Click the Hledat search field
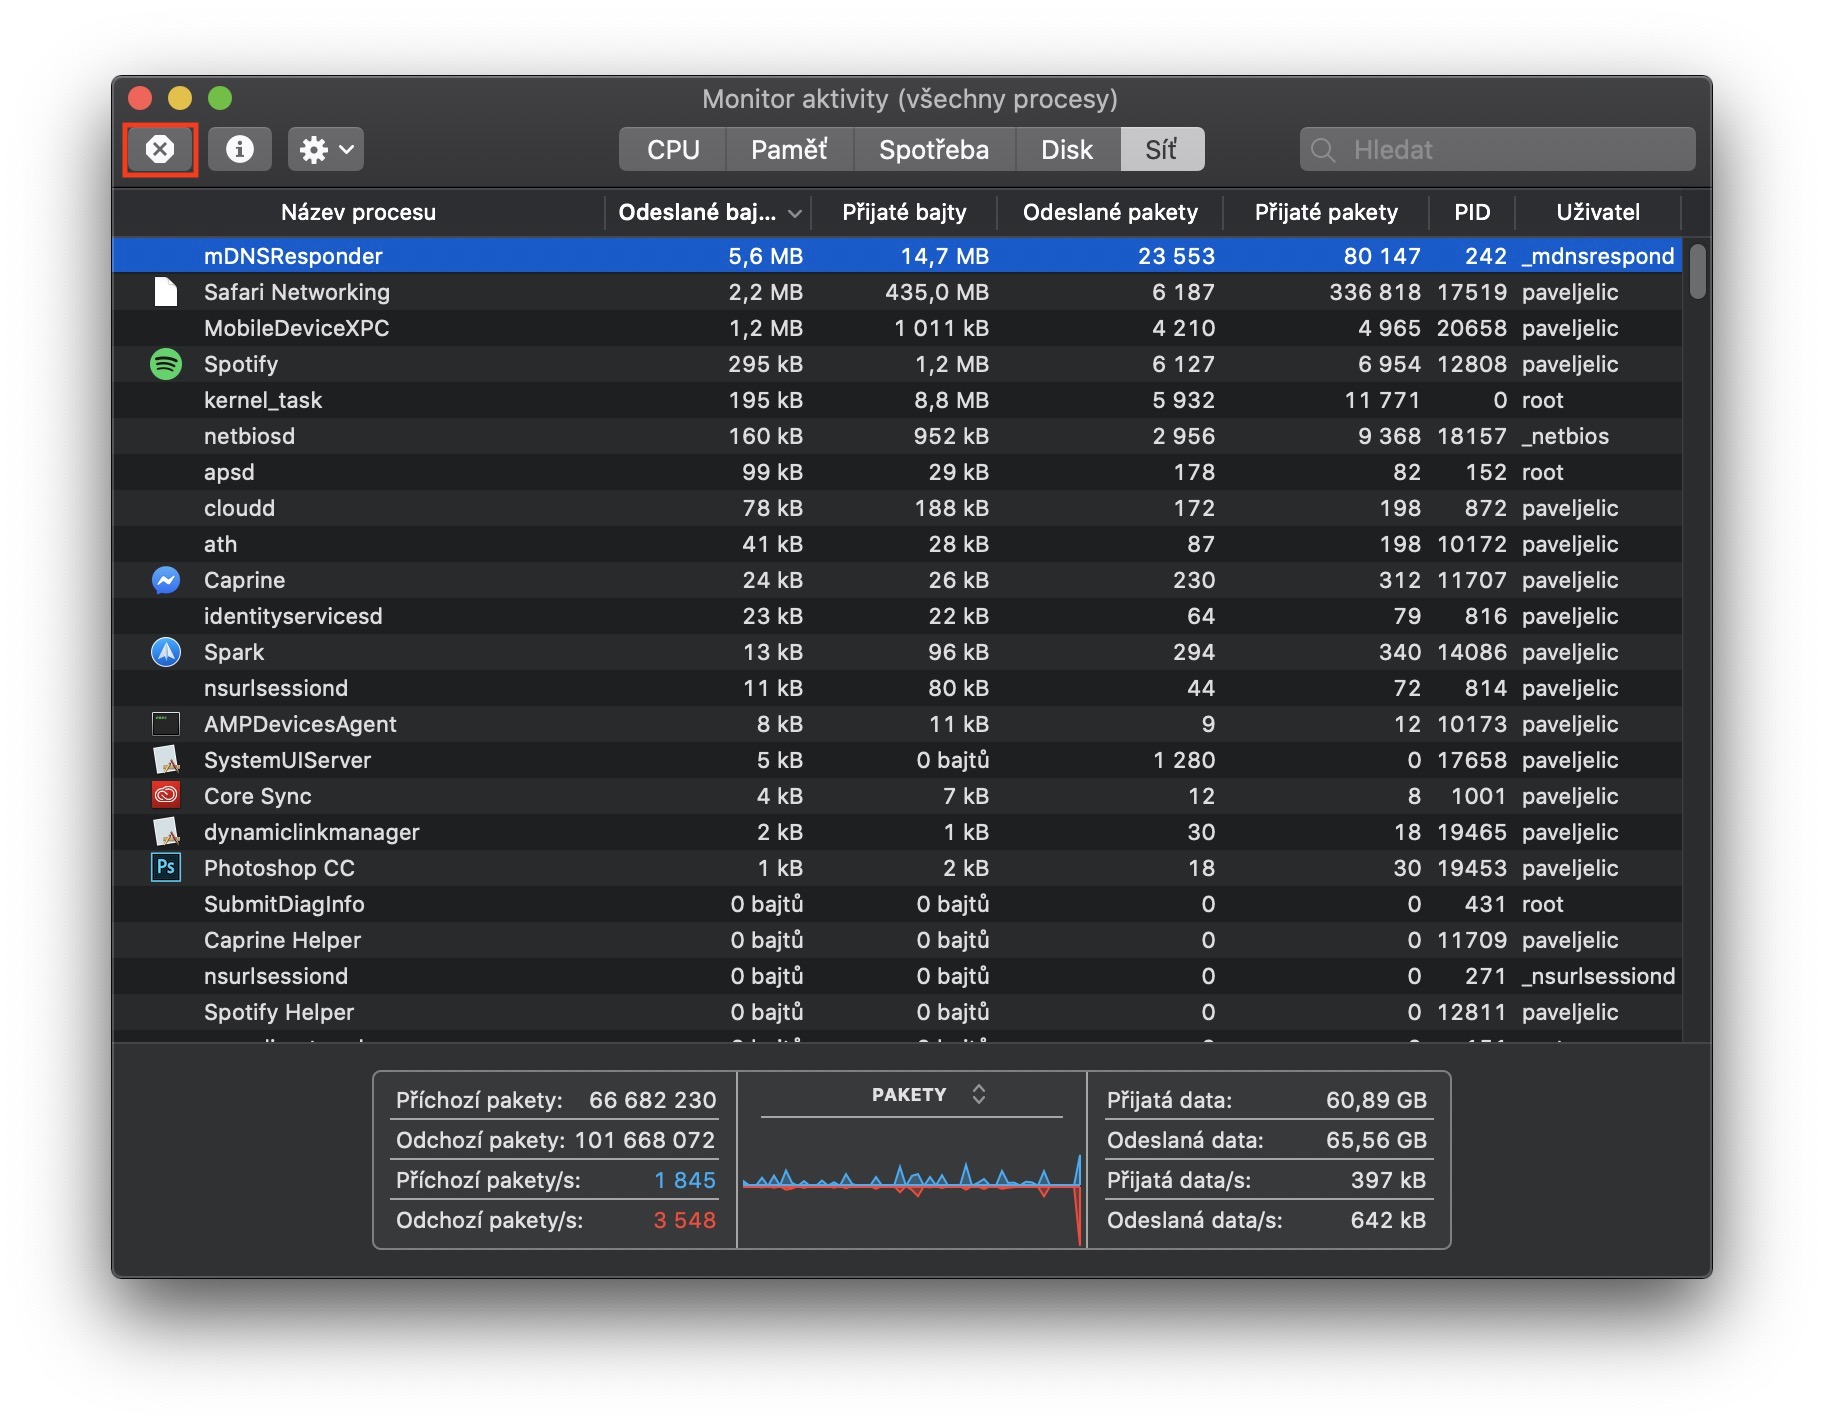The width and height of the screenshot is (1824, 1426). coord(1510,150)
